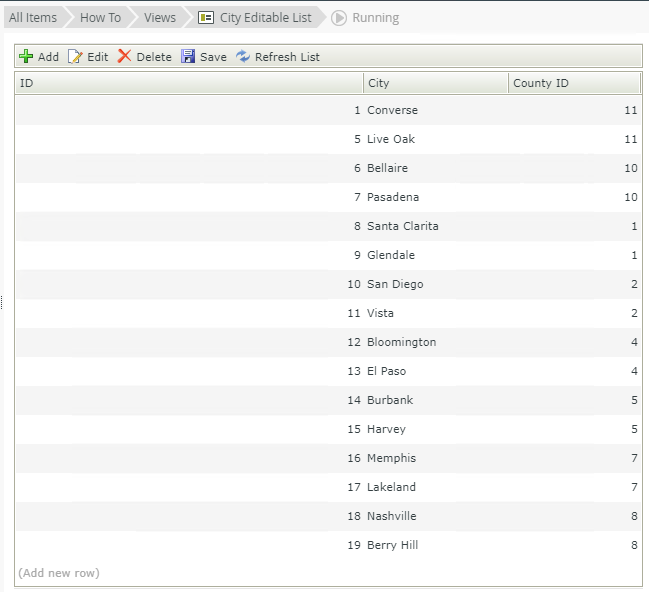Viewport: 649px width, 592px height.
Task: Click County ID 4 in the El Paso row
Action: 634,371
